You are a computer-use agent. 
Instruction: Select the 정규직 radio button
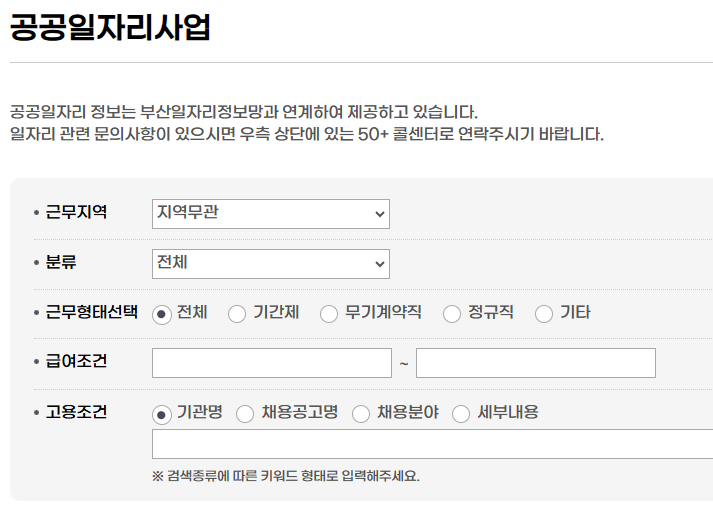pos(452,314)
